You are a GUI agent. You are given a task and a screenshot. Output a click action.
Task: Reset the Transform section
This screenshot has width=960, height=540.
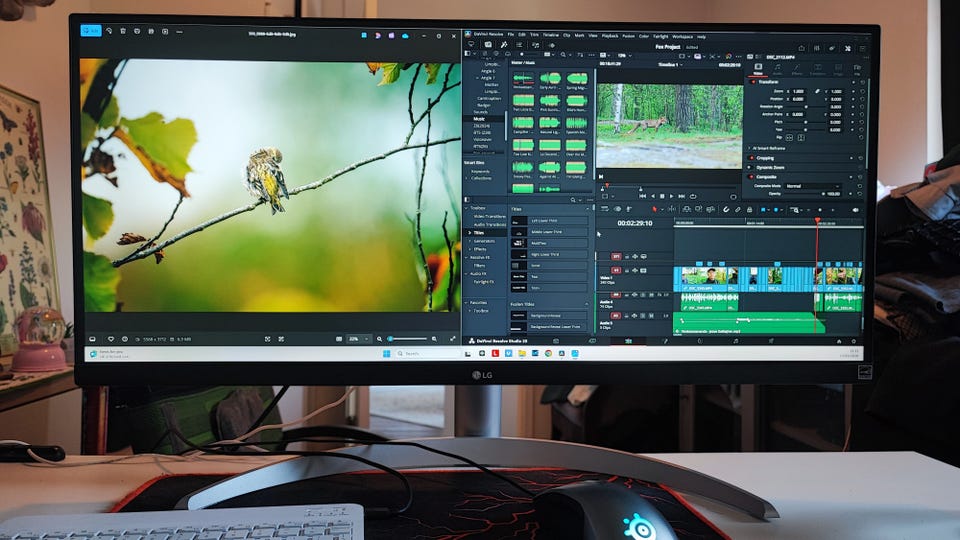862,82
